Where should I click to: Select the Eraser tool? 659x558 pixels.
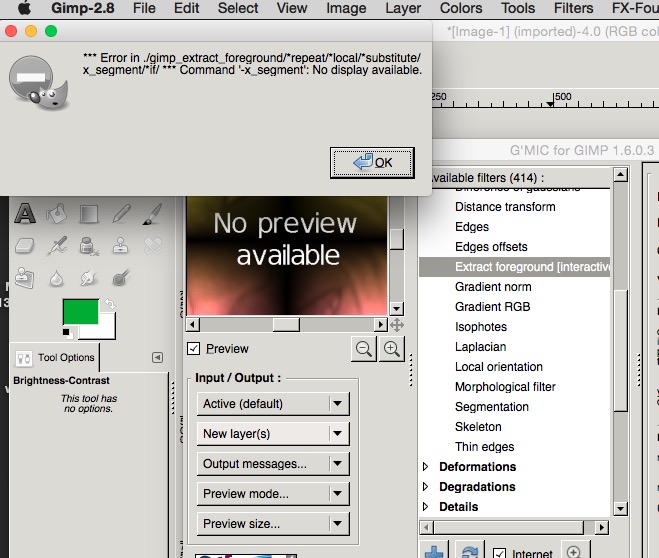tap(25, 246)
